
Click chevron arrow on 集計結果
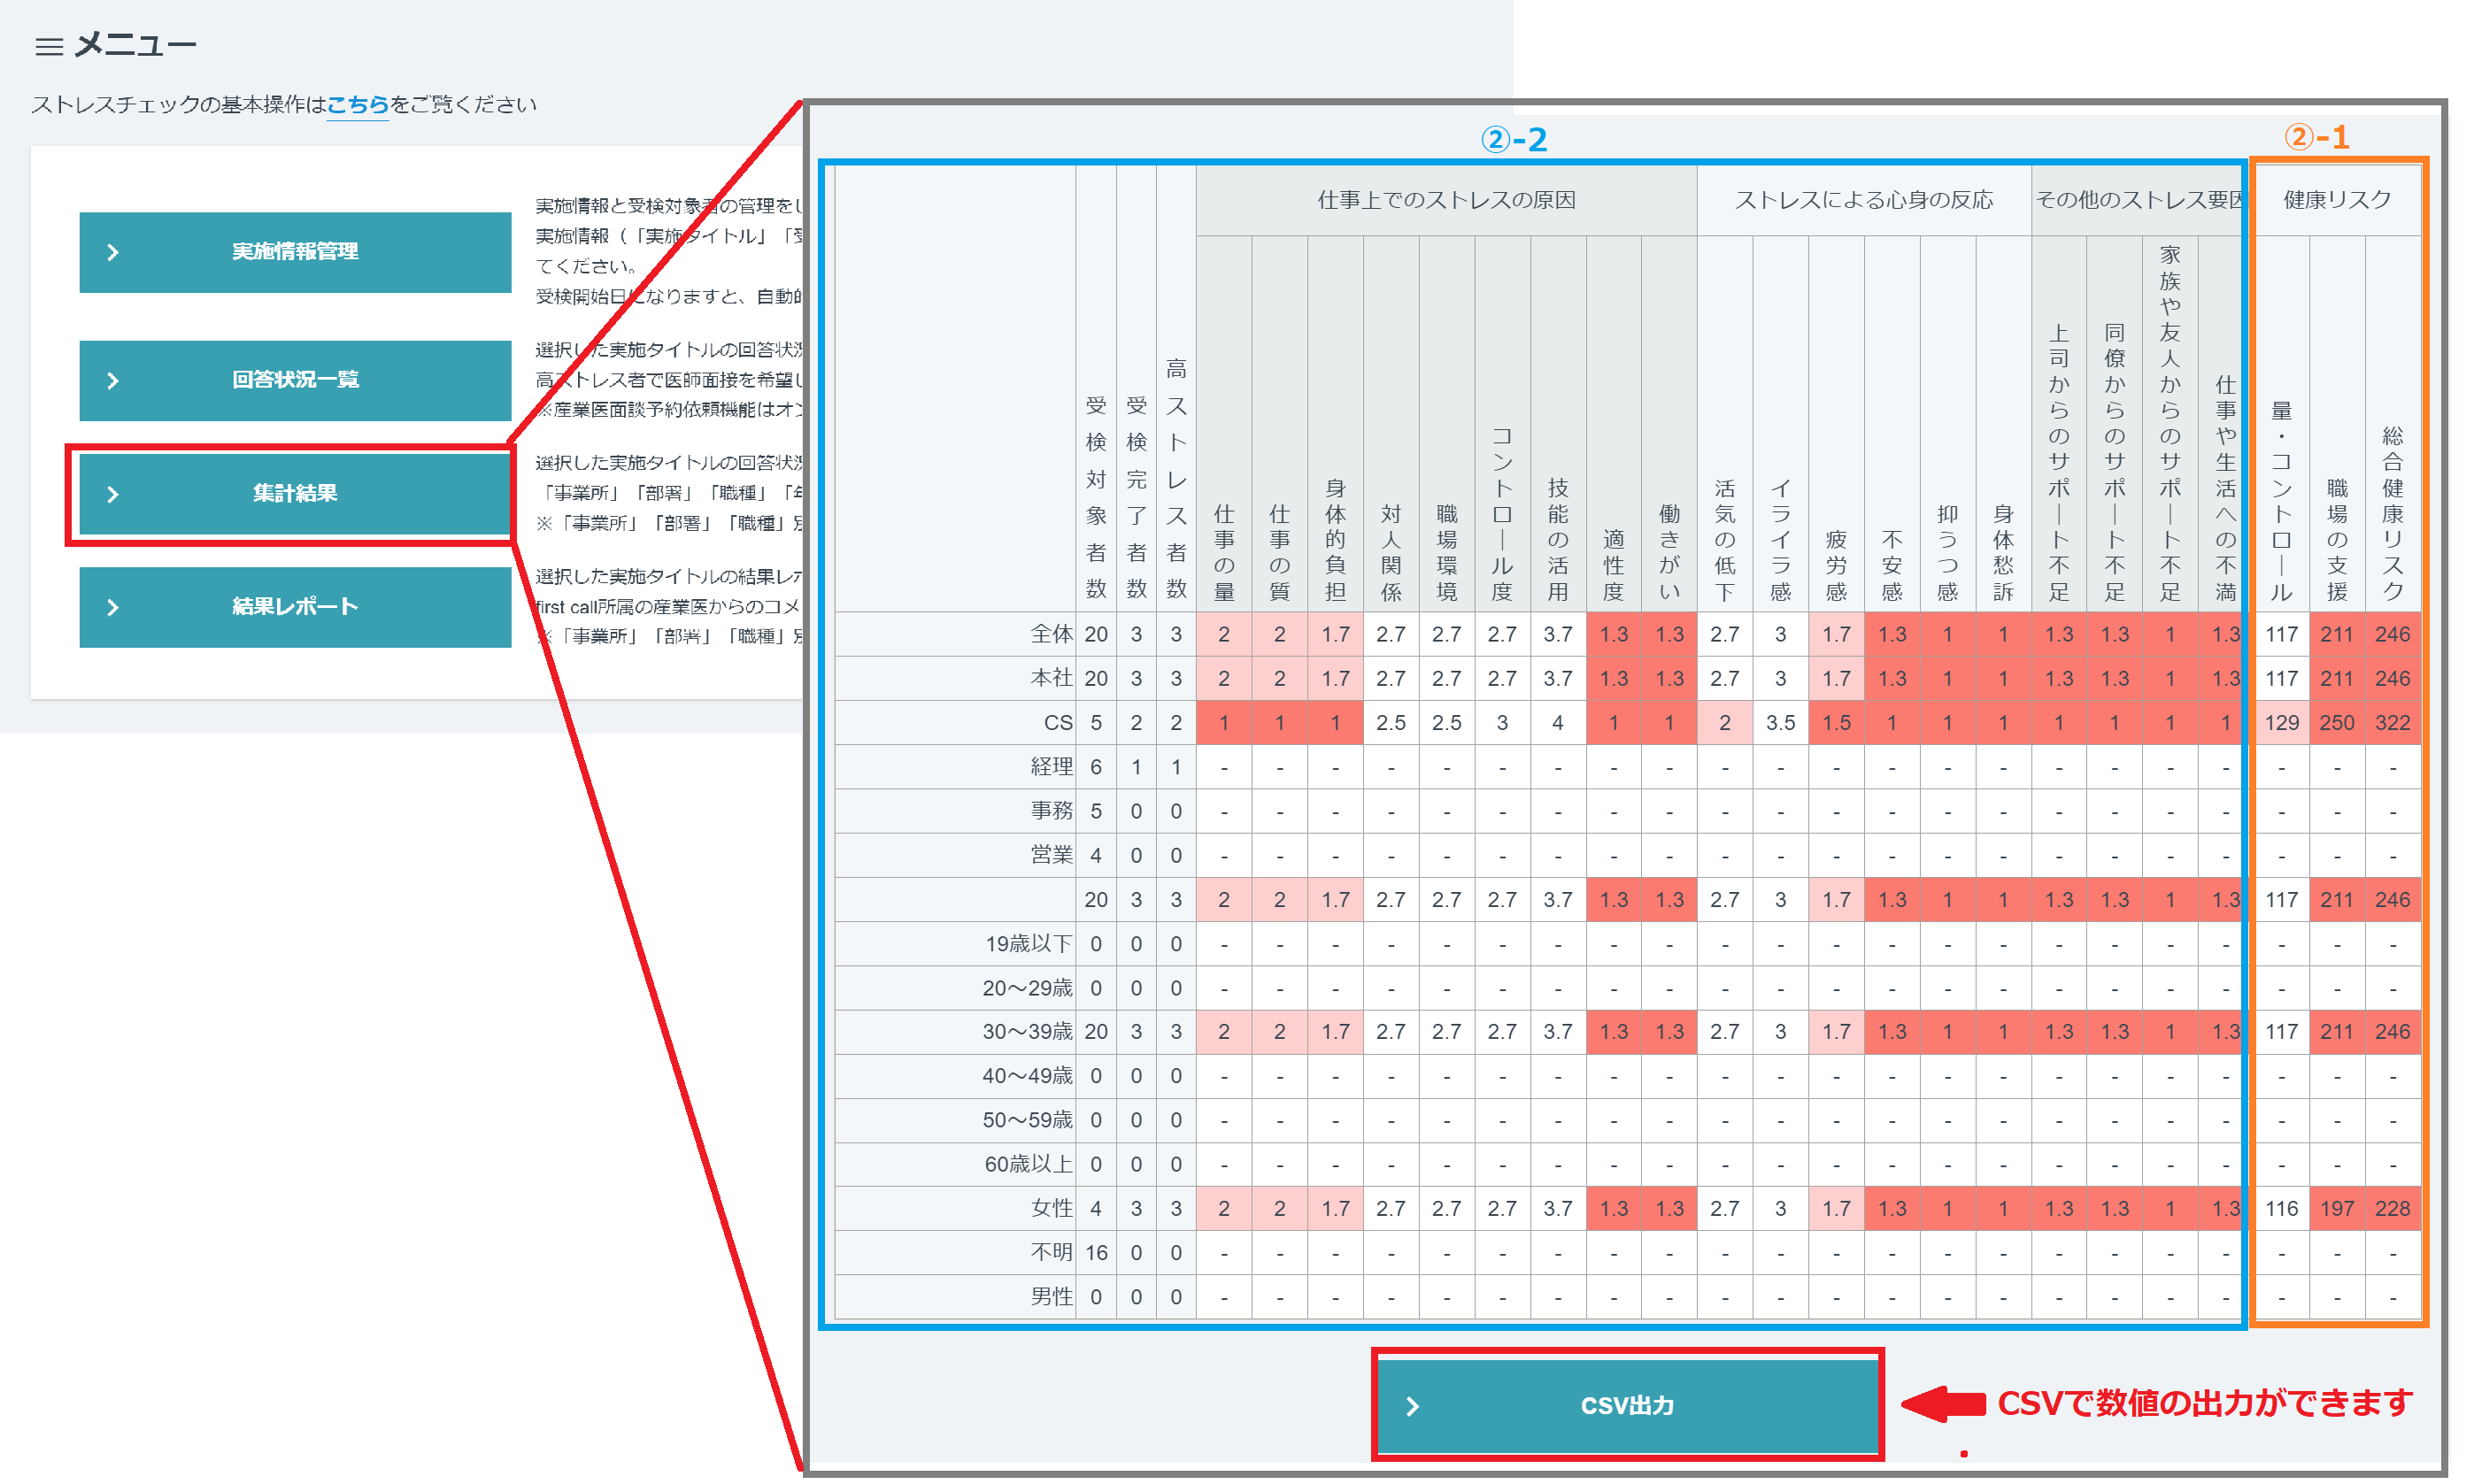113,495
